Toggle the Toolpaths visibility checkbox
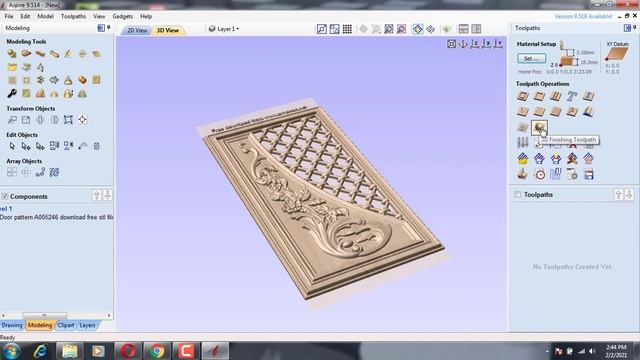Viewport: 640px width, 360px height. (x=518, y=195)
